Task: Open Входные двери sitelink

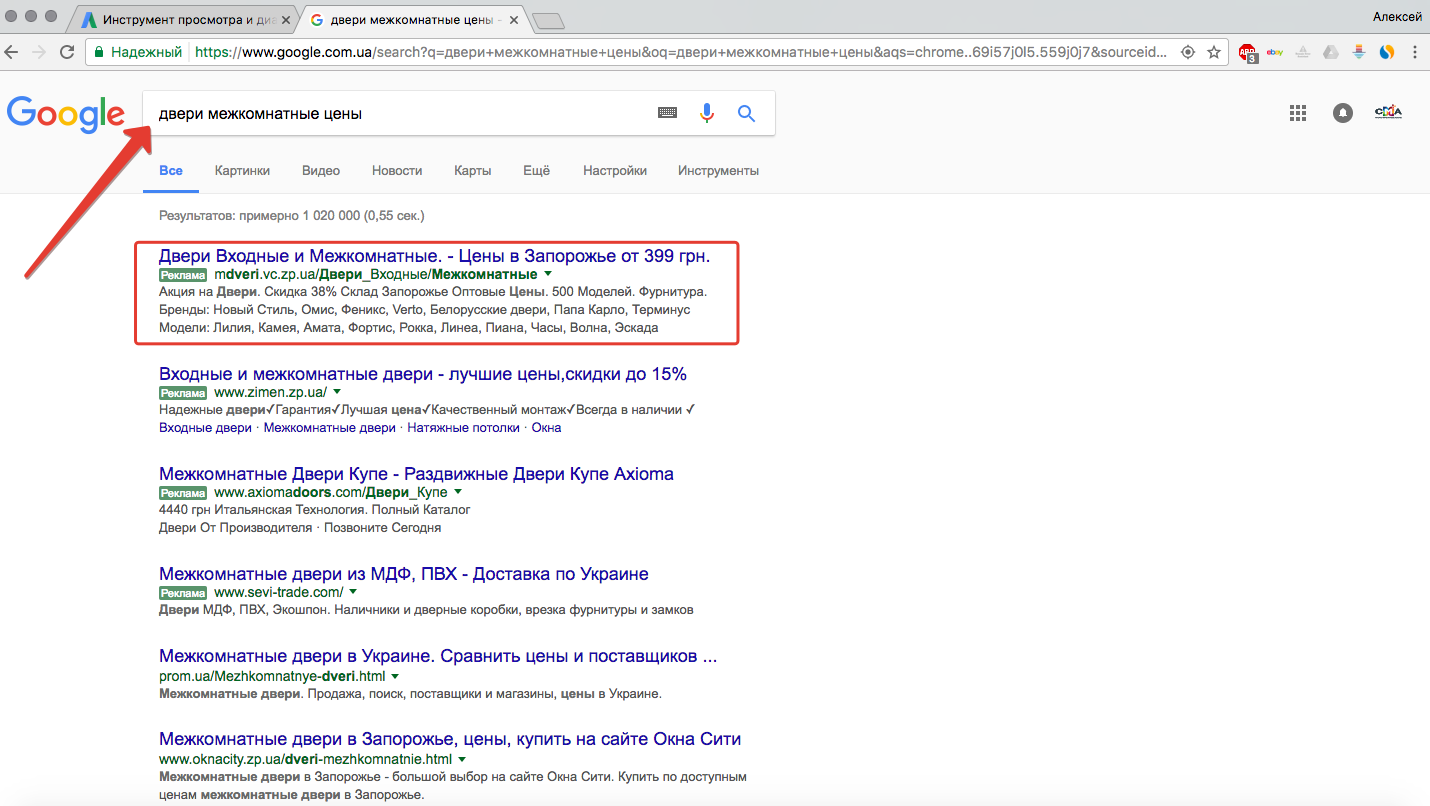Action: tap(205, 428)
